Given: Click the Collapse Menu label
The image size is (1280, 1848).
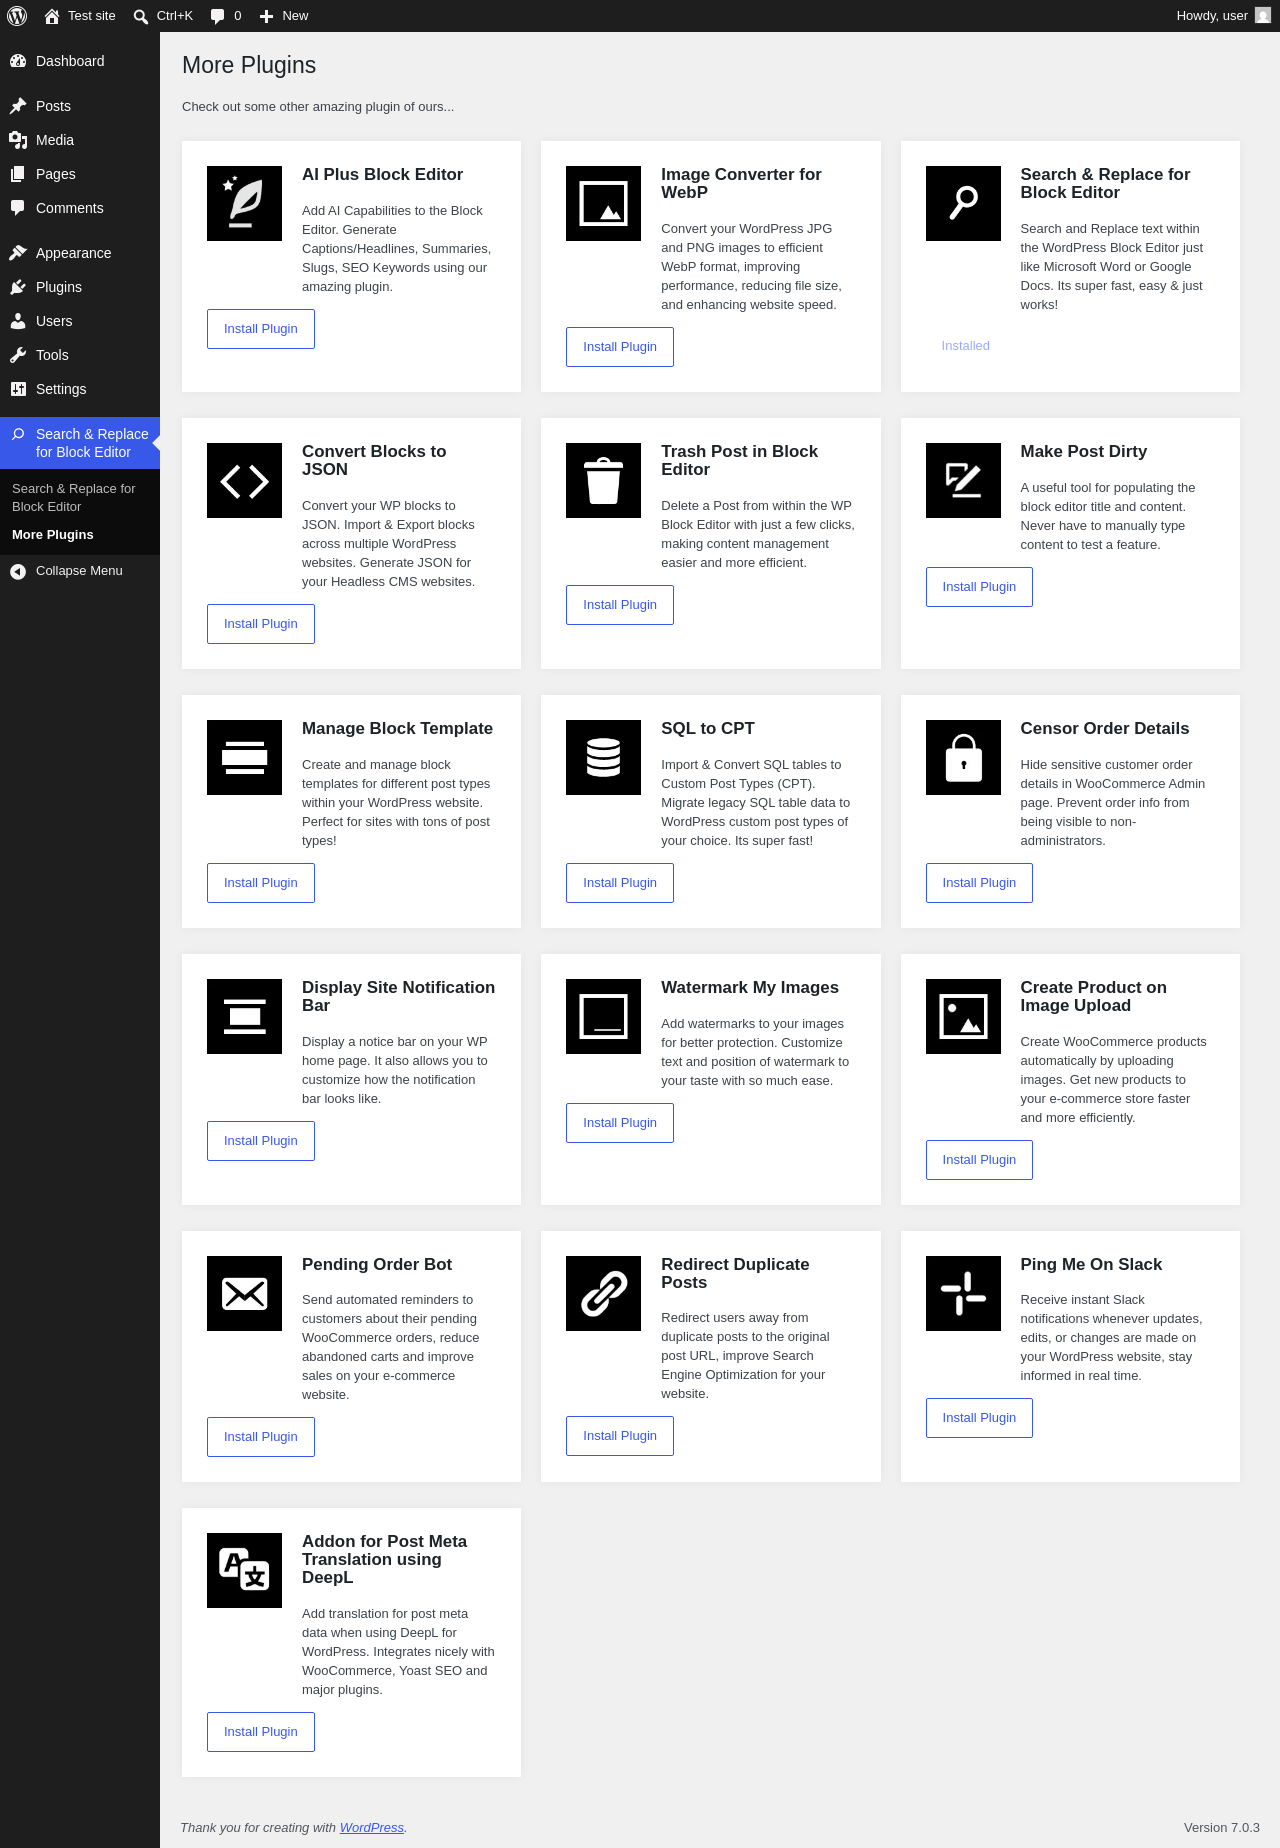Looking at the screenshot, I should pyautogui.click(x=79, y=571).
